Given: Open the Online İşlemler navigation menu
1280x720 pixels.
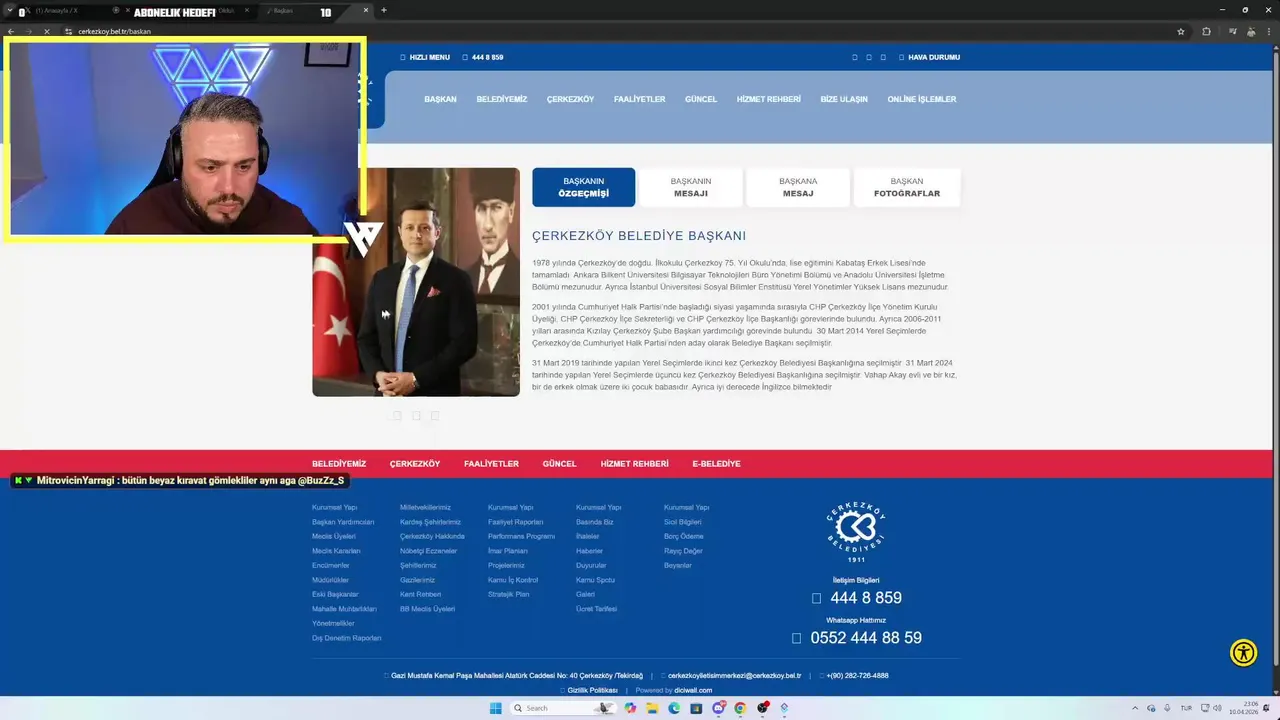Looking at the screenshot, I should click(922, 99).
